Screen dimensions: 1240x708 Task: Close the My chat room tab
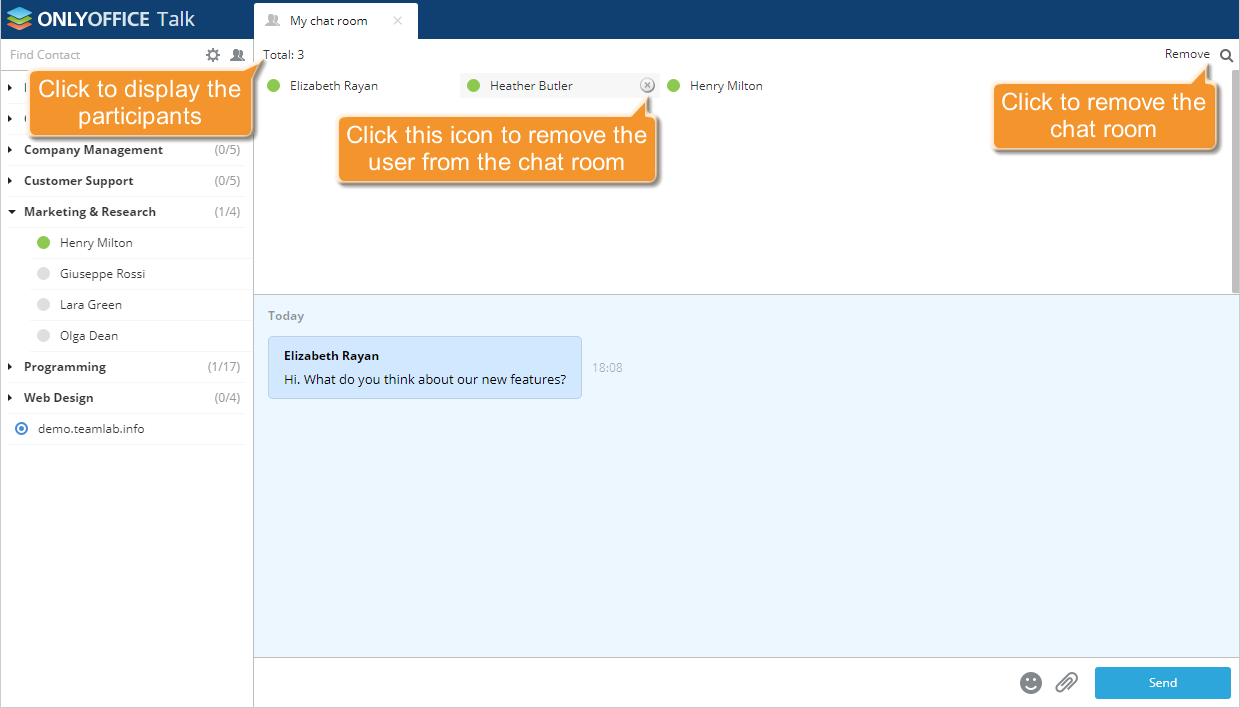pyautogui.click(x=398, y=20)
